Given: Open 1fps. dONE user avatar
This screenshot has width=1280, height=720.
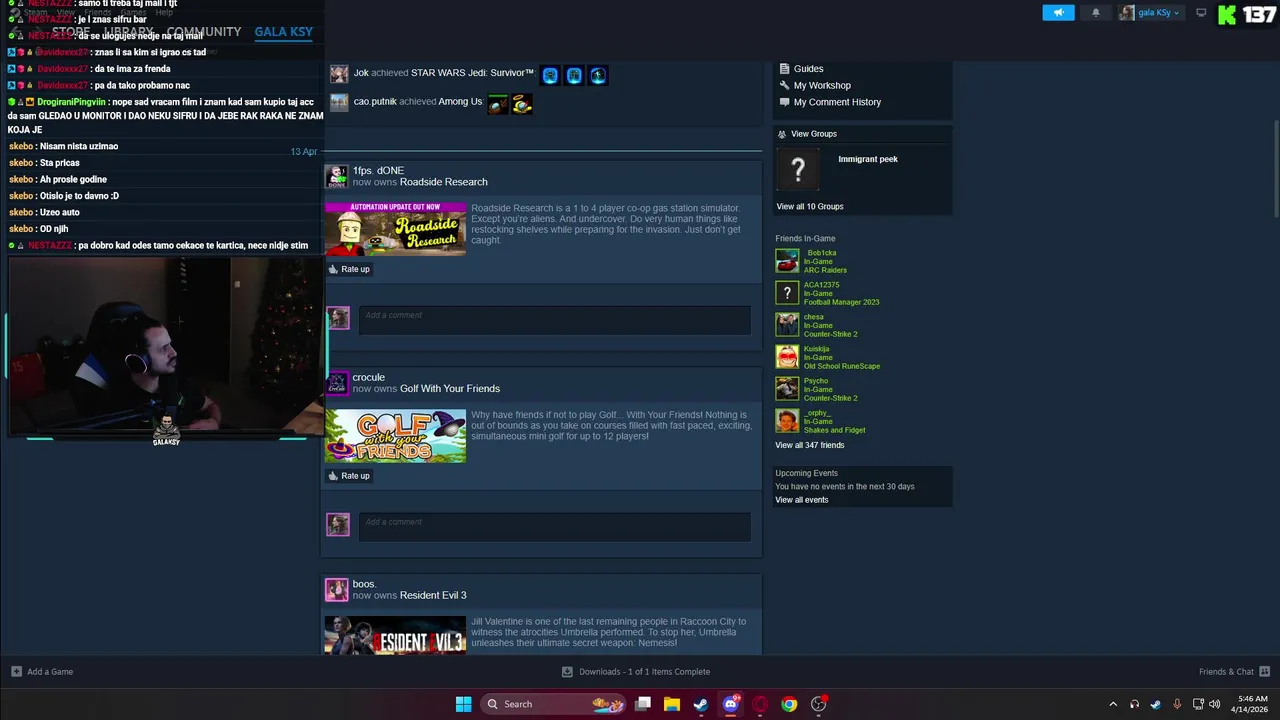Looking at the screenshot, I should 338,176.
